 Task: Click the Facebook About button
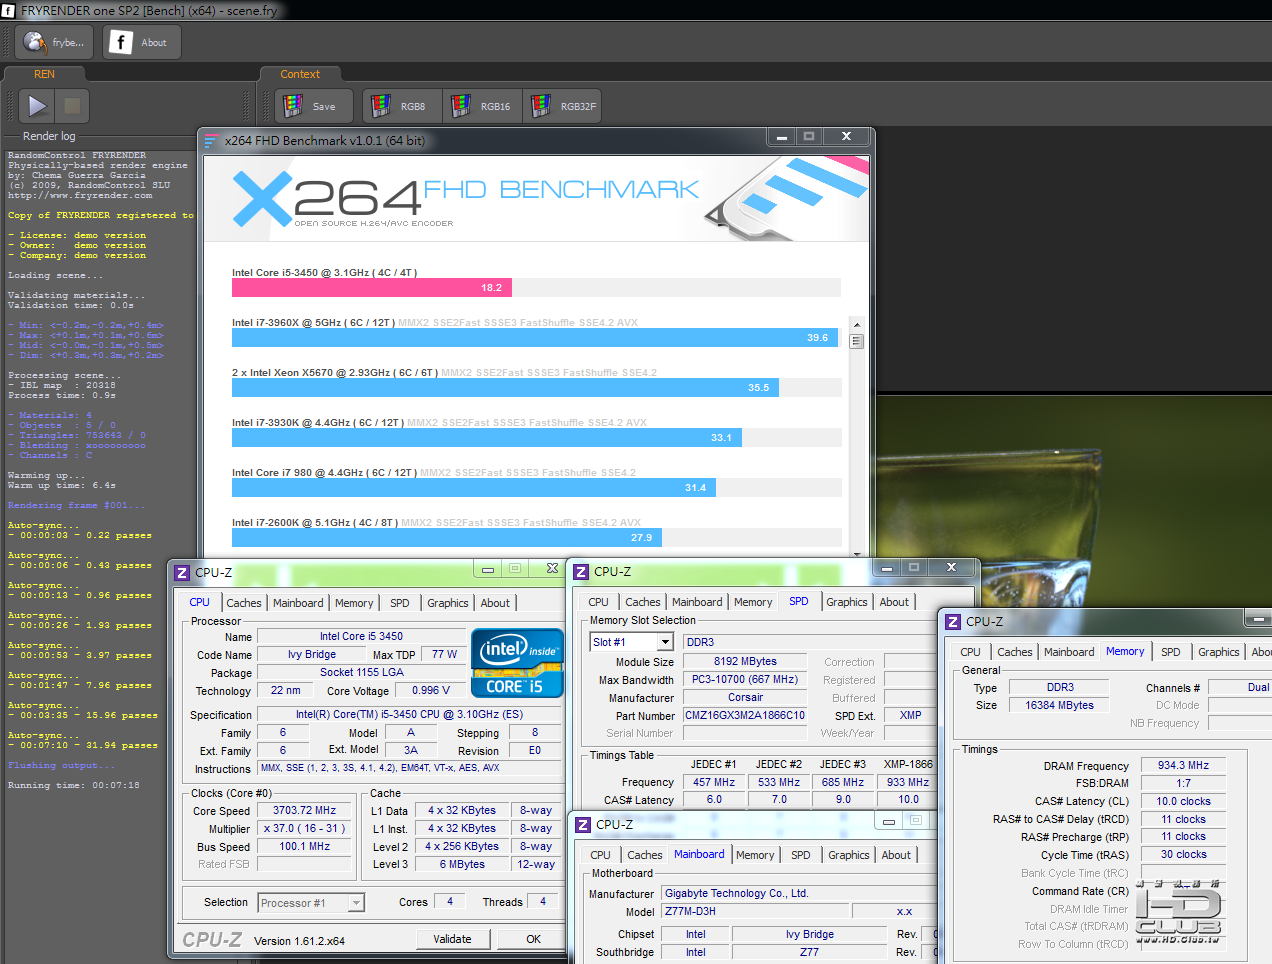tap(141, 42)
